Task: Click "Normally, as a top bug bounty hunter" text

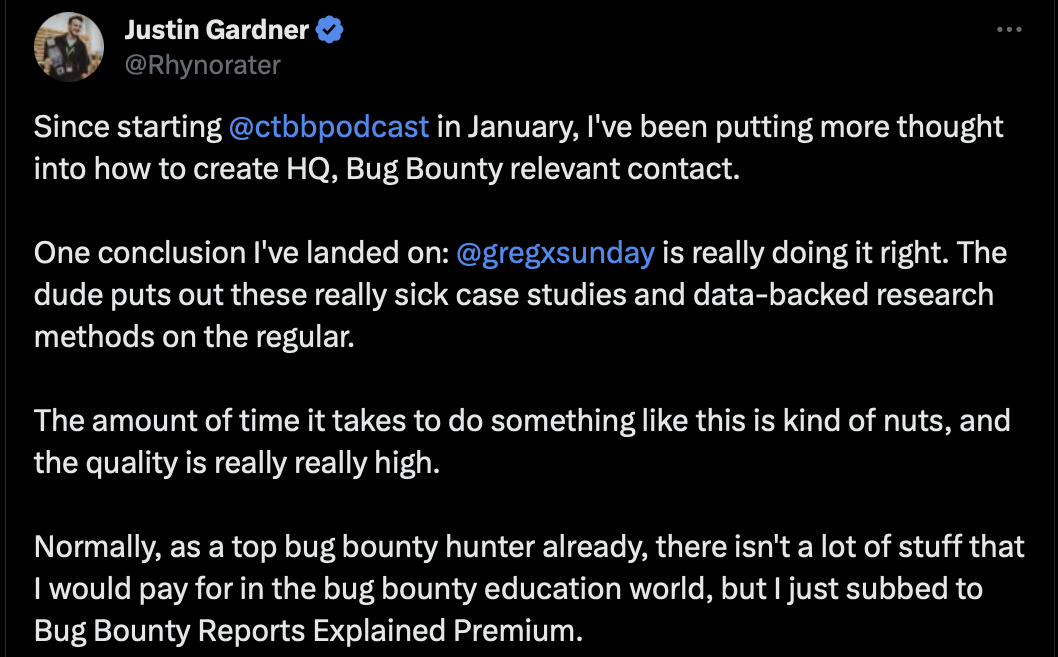Action: [x=284, y=546]
